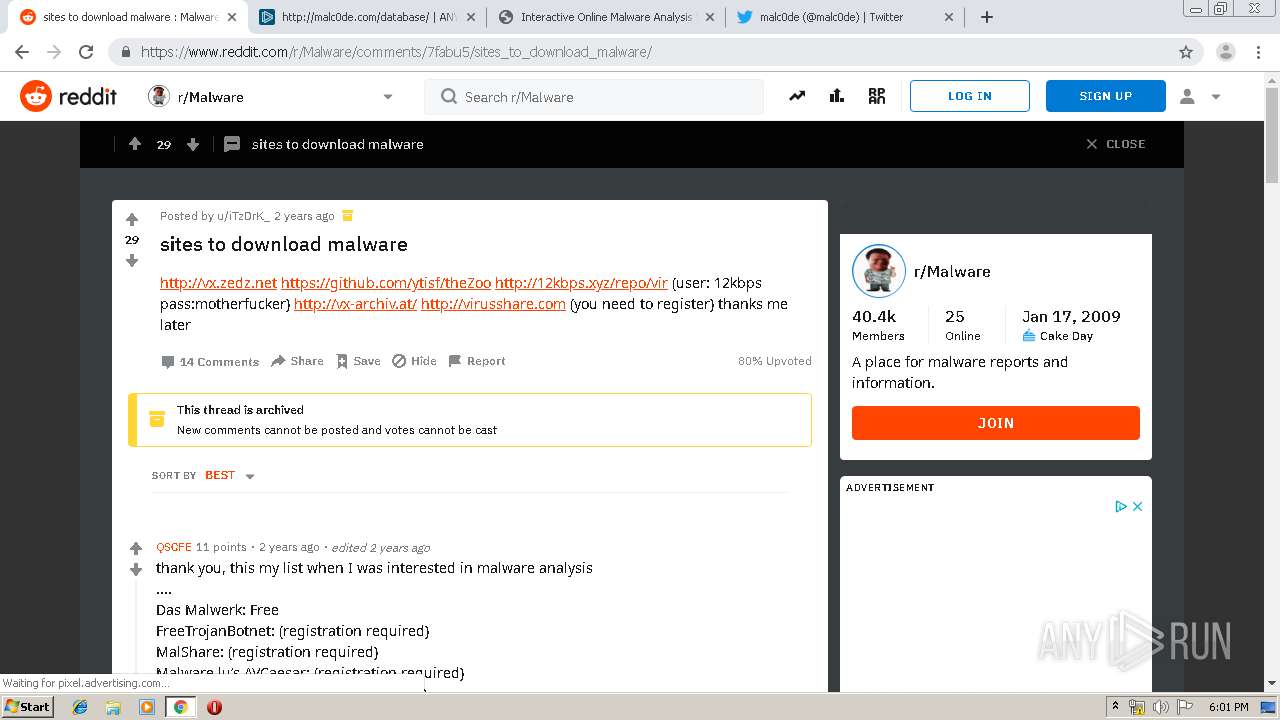
Task: Open the OC original content icon
Action: [x=877, y=96]
